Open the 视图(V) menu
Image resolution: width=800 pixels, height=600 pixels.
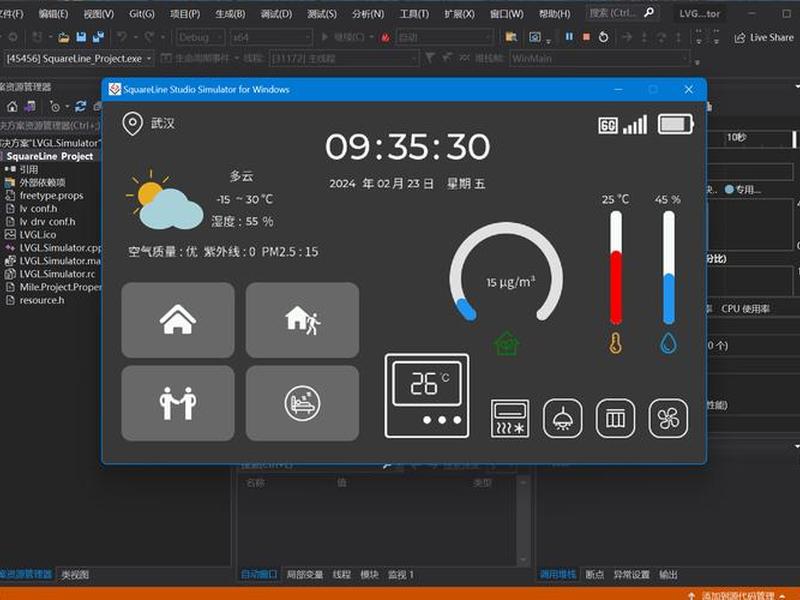(x=98, y=14)
